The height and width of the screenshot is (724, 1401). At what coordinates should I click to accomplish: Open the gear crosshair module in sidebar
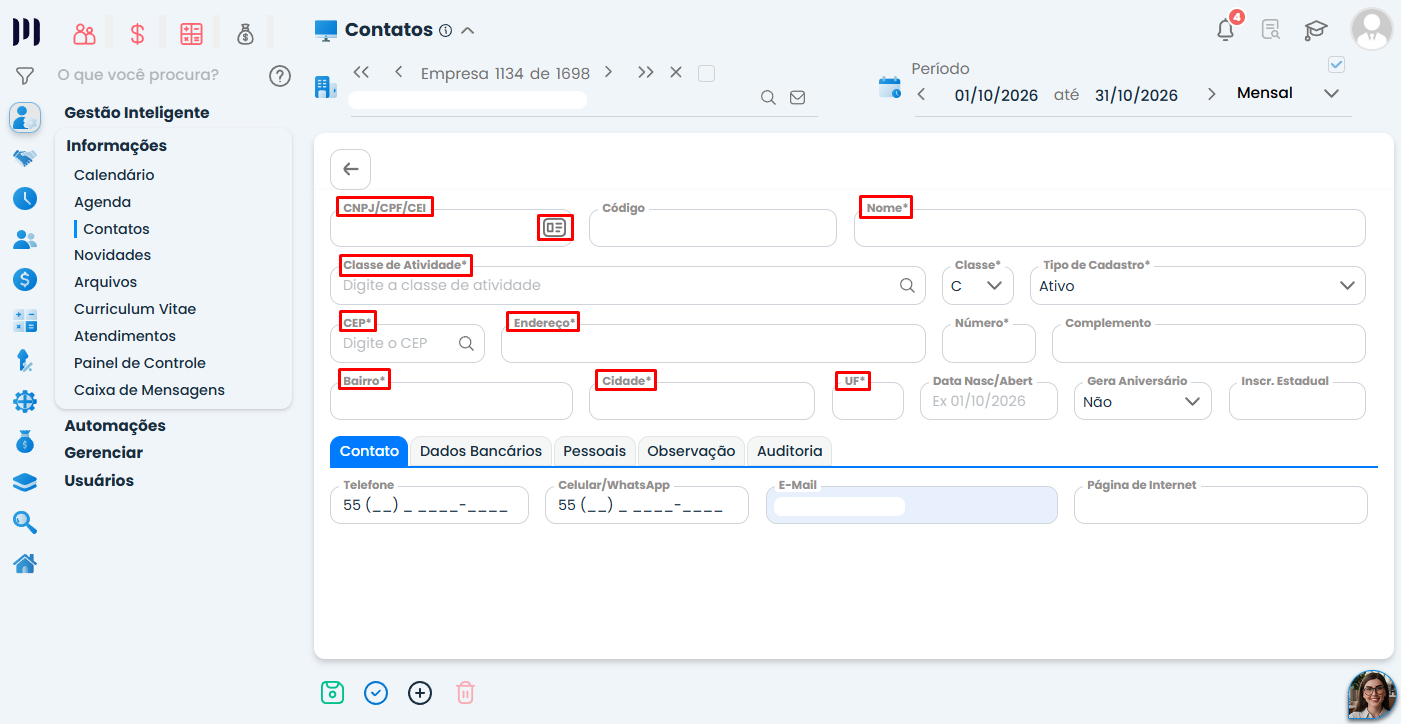(x=25, y=401)
